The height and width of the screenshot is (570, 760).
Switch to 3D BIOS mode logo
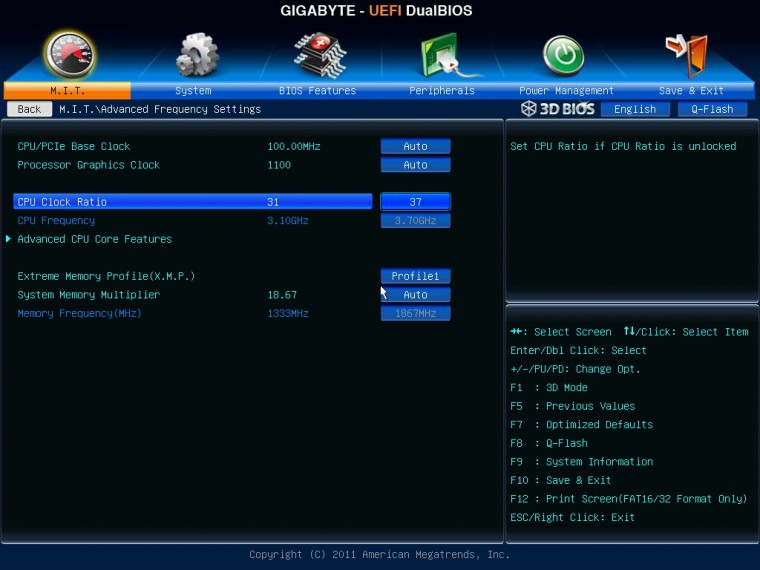pos(557,109)
